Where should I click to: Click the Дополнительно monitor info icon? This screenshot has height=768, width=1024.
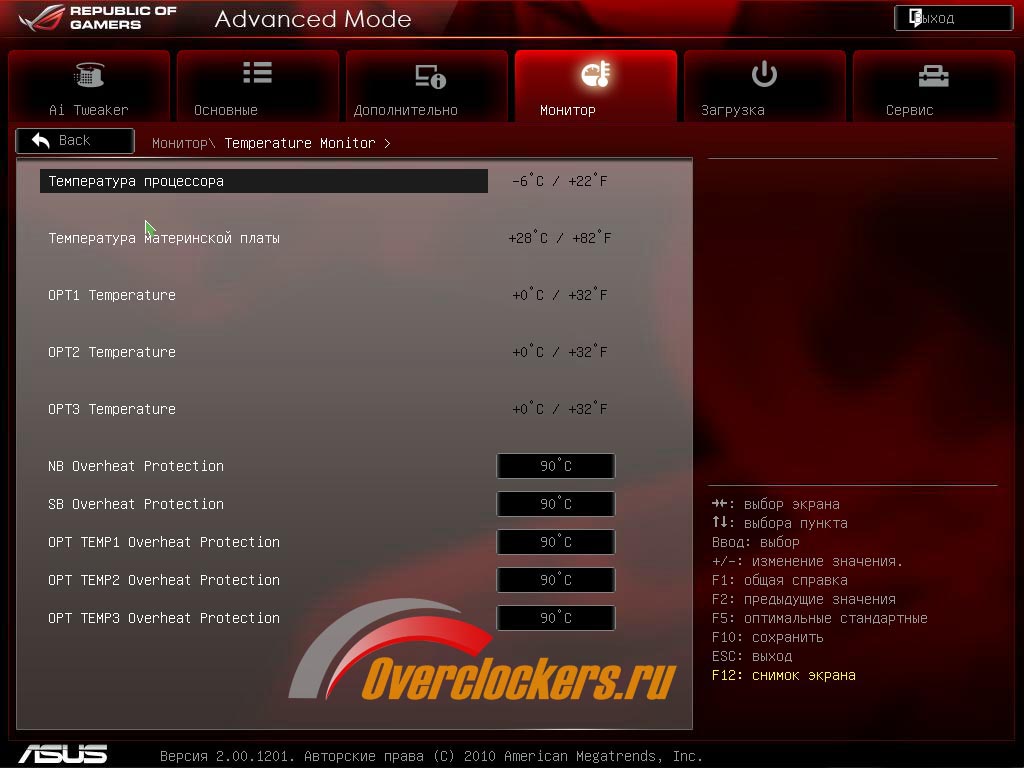[430, 76]
